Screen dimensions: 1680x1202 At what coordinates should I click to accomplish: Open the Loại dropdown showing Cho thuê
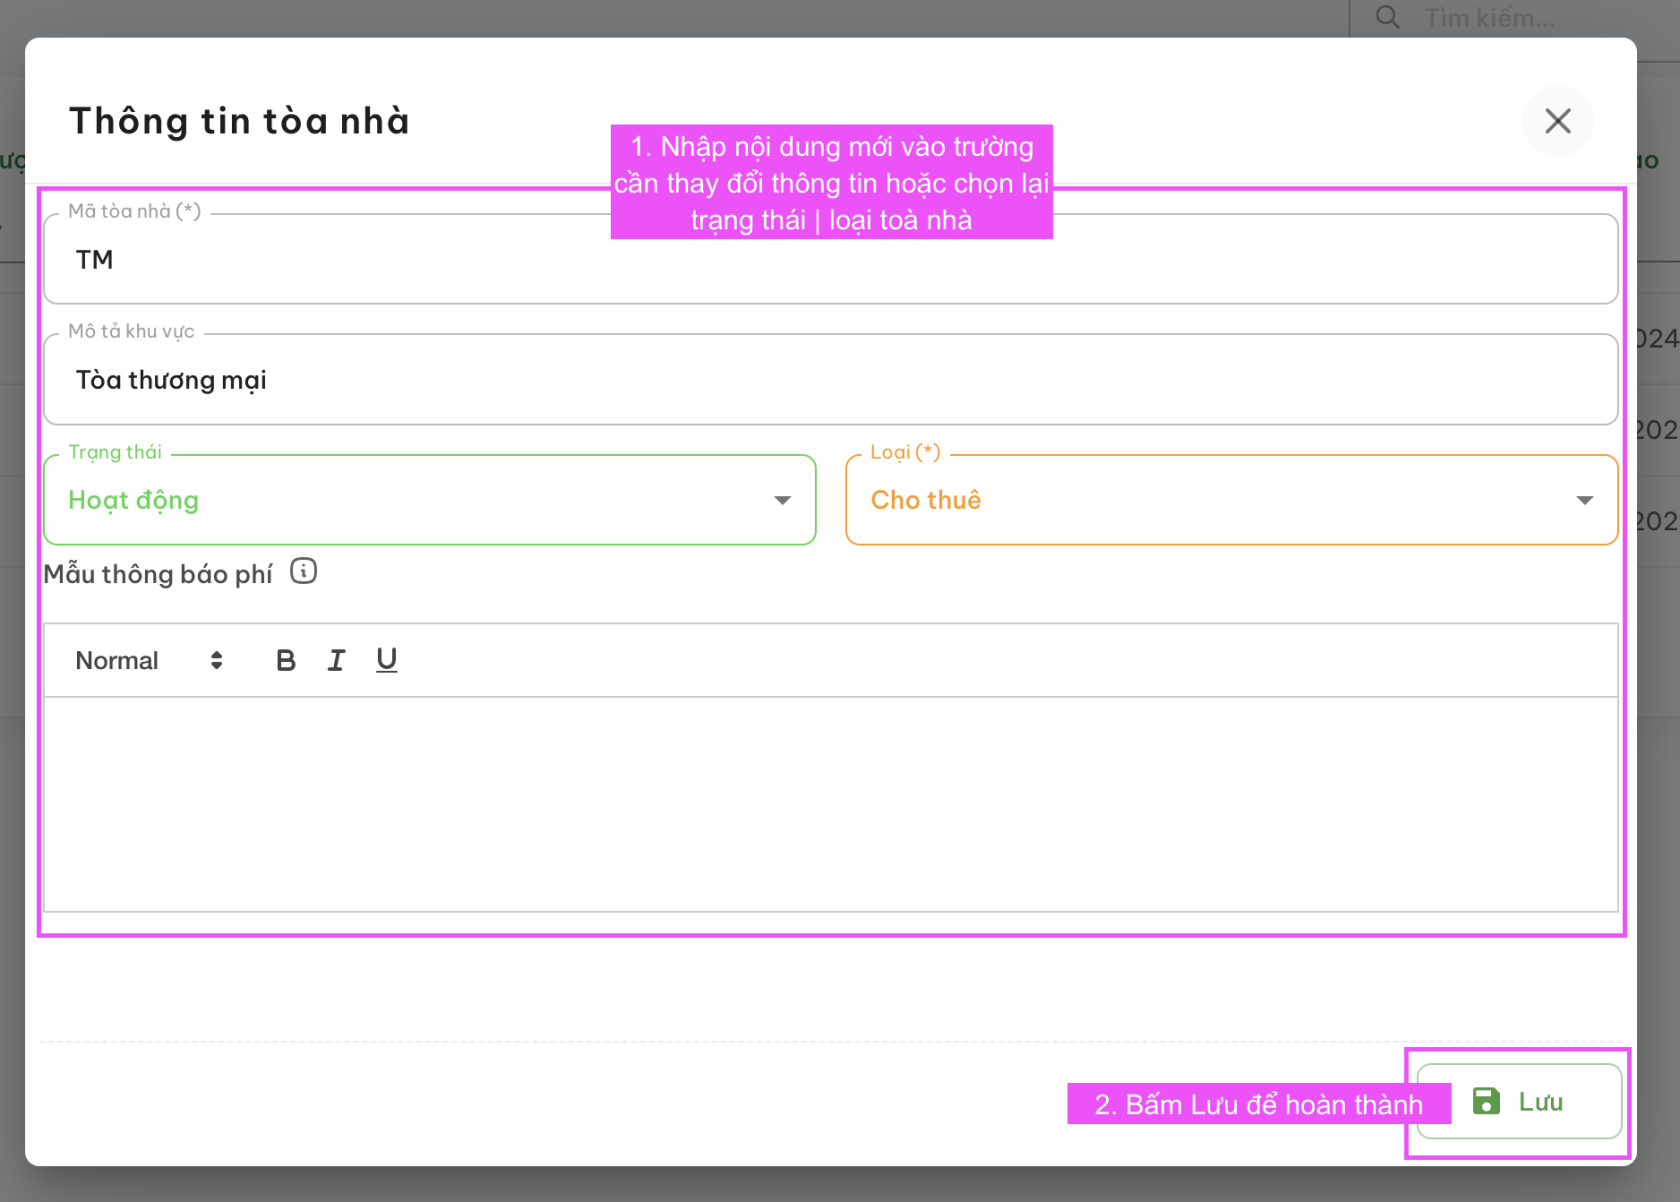coord(1231,500)
